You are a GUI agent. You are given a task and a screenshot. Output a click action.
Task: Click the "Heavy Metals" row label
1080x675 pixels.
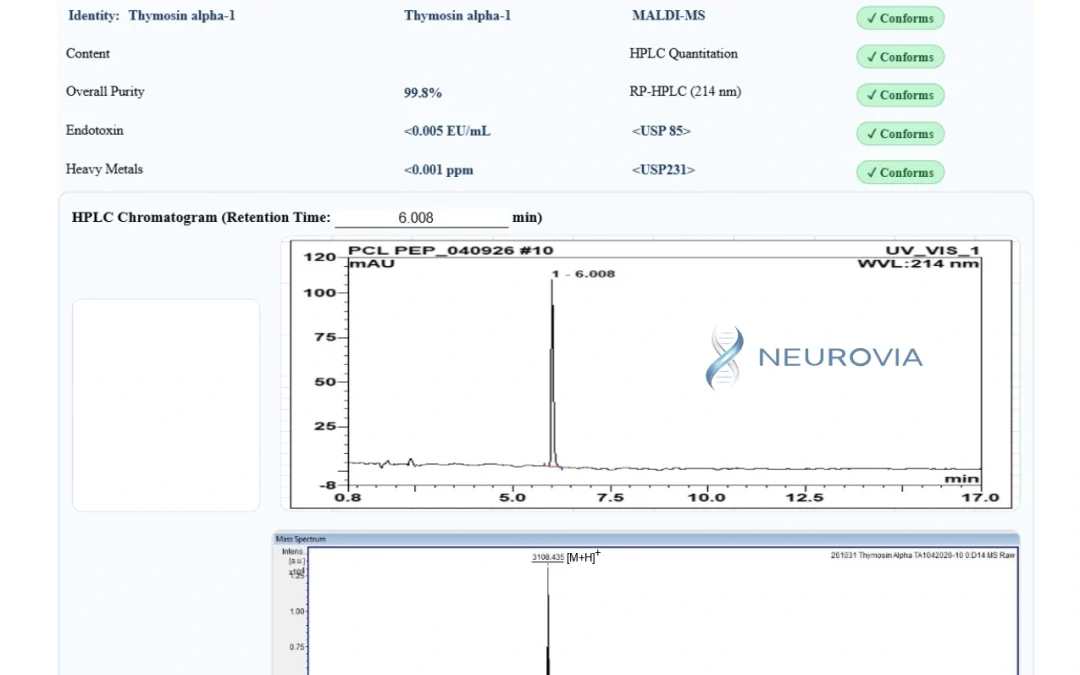pyautogui.click(x=104, y=169)
